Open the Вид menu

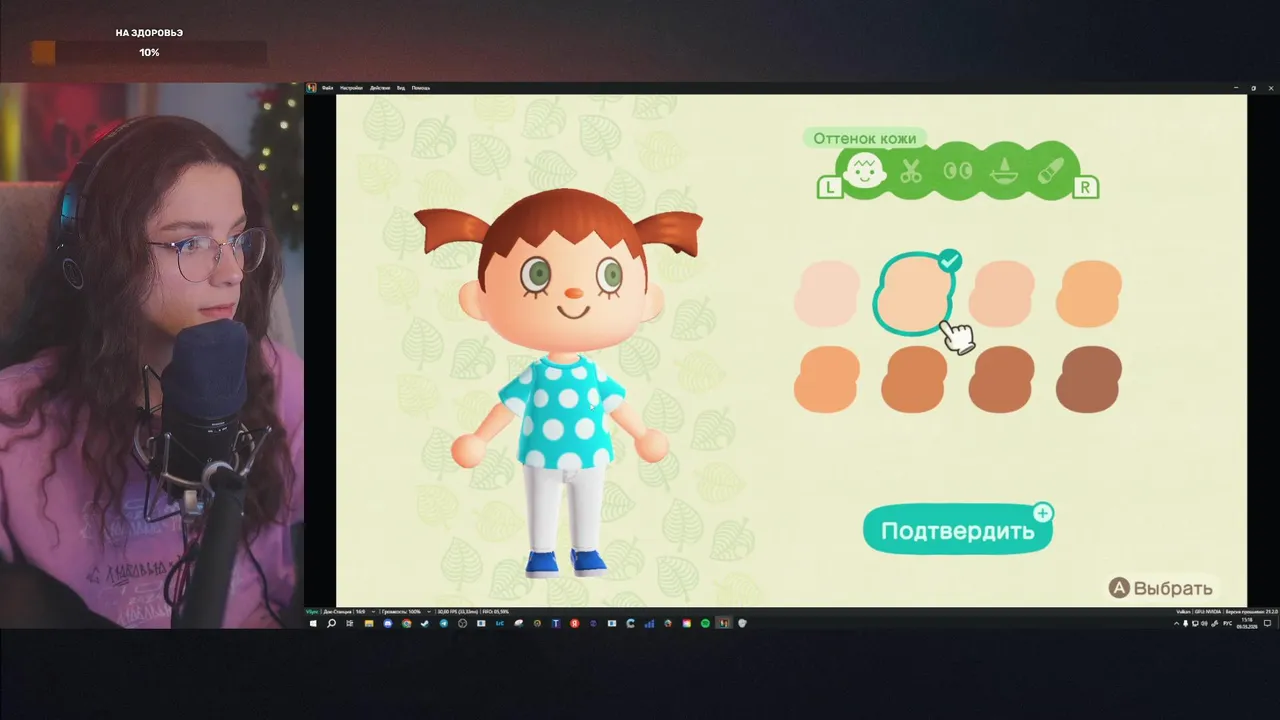point(401,88)
